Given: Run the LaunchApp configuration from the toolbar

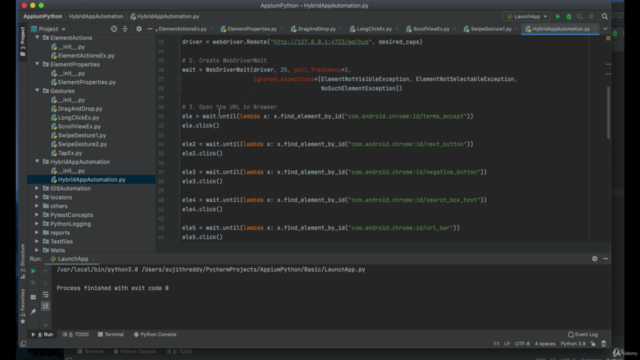Looking at the screenshot, I should [x=558, y=16].
